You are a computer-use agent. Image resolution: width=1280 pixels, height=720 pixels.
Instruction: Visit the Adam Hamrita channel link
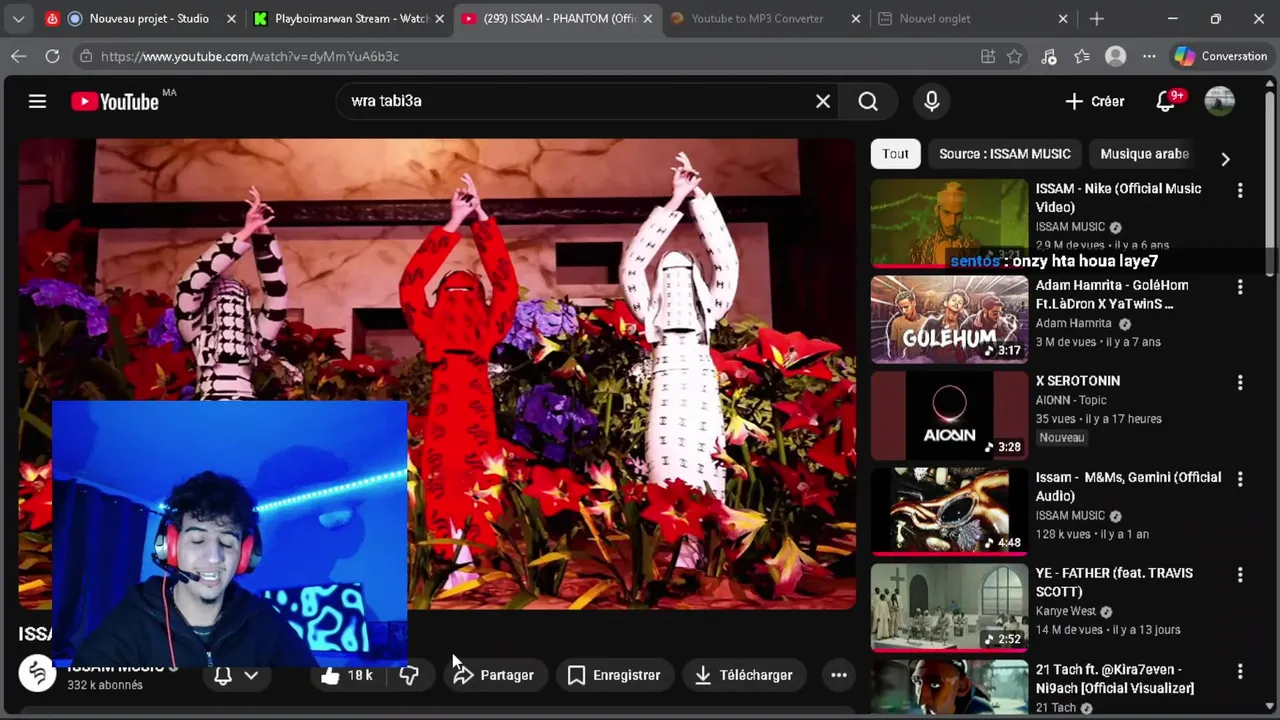[1073, 323]
